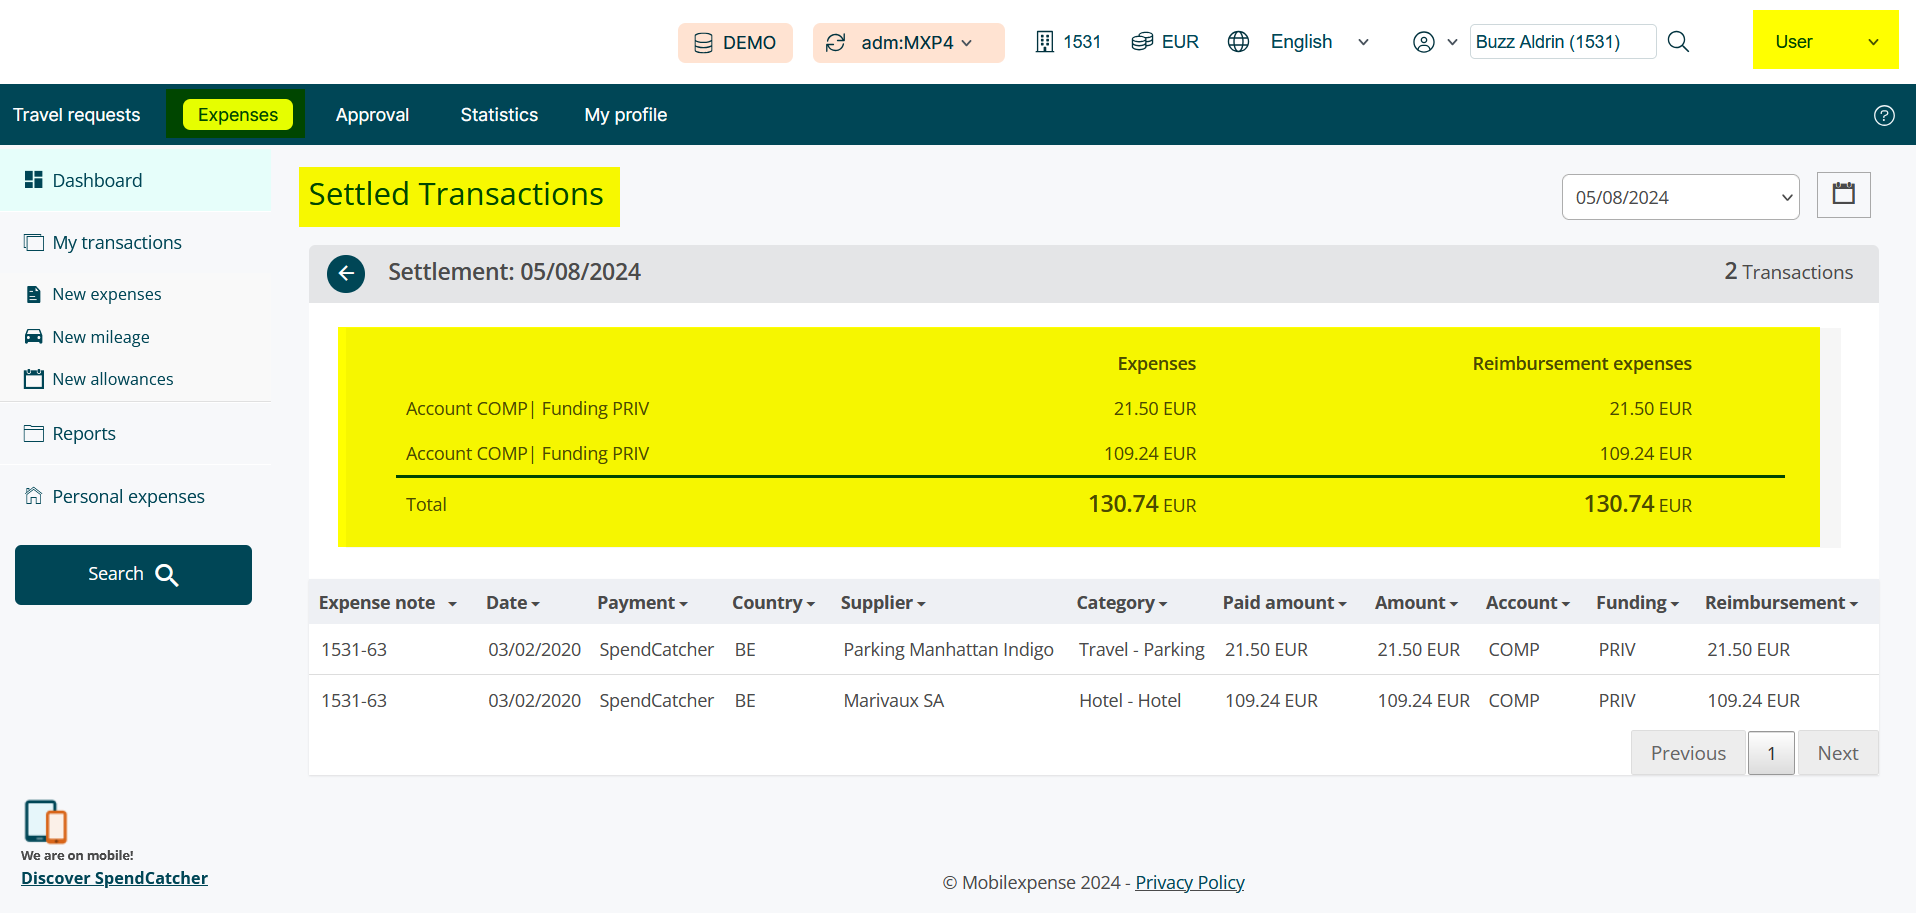This screenshot has height=913, width=1916.
Task: Click the back arrow beside Settlement
Action: click(x=346, y=273)
